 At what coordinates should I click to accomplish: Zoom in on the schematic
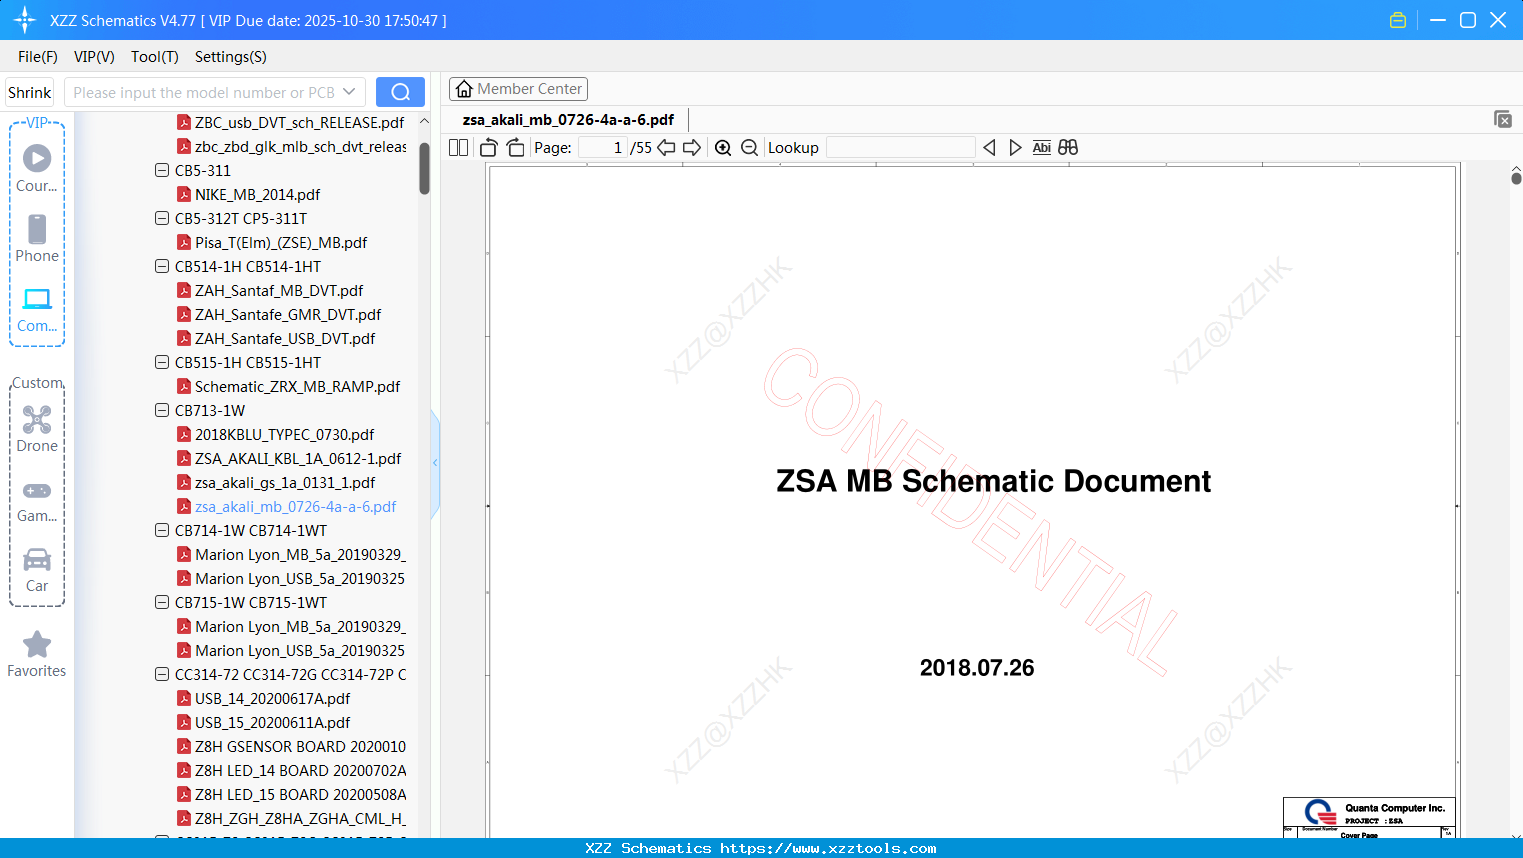coord(723,148)
